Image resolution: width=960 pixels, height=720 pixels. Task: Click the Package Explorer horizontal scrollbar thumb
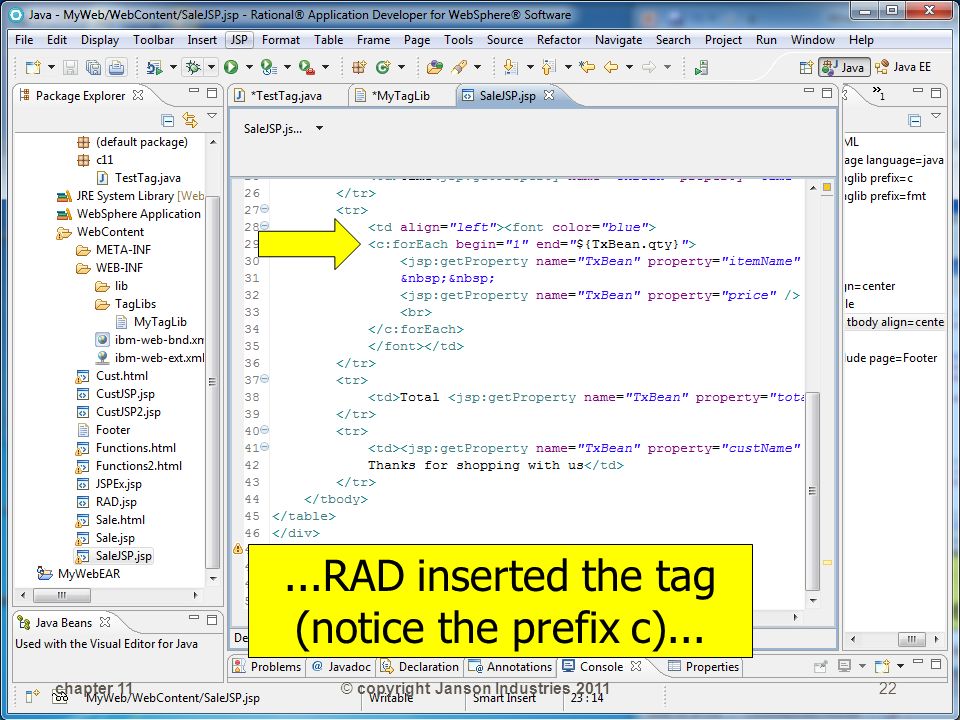coord(61,595)
